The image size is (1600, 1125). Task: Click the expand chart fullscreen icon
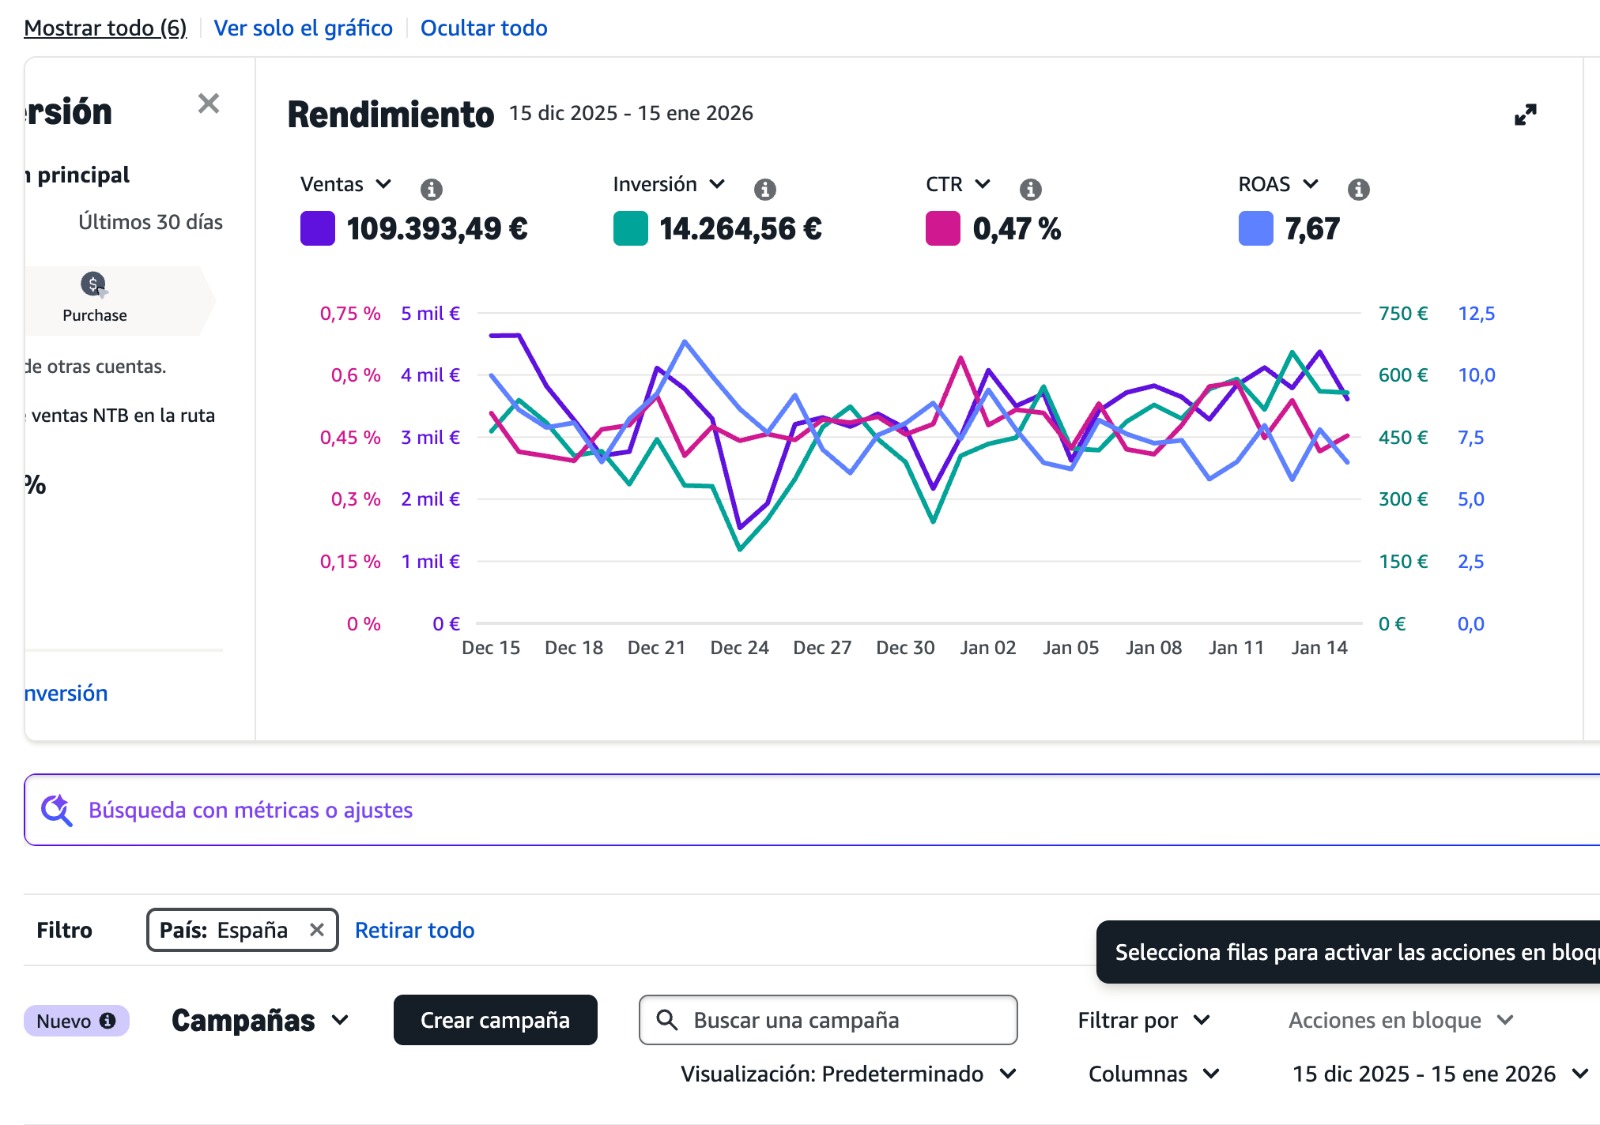point(1525,115)
